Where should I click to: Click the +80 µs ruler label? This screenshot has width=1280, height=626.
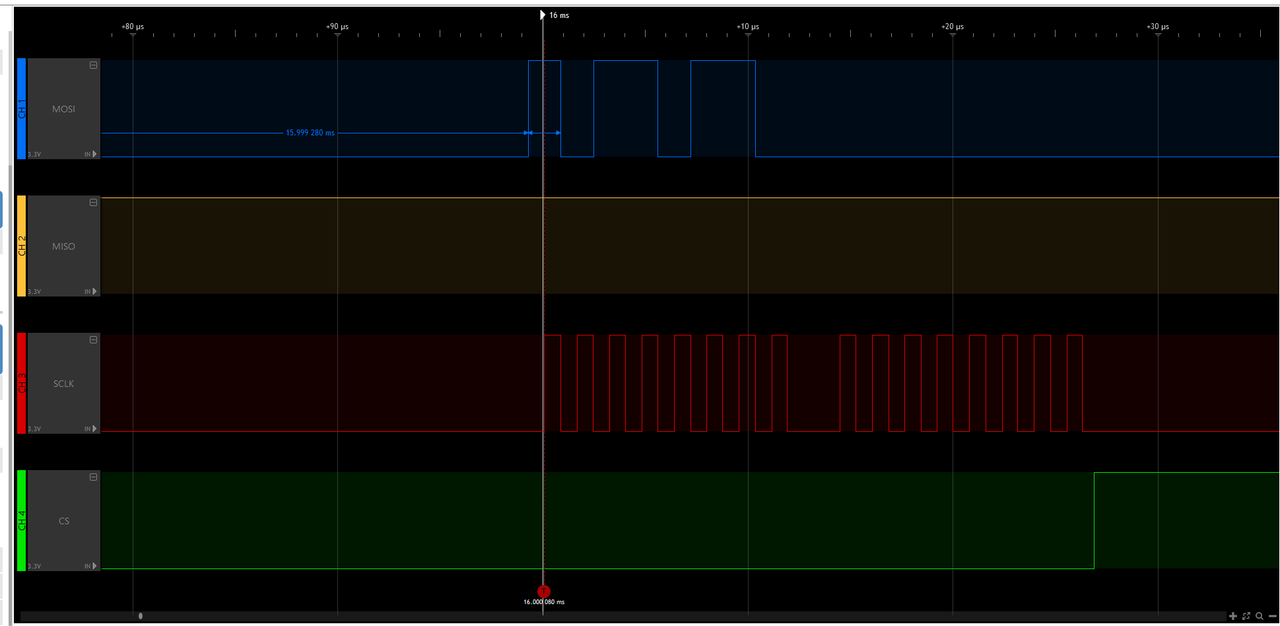click(x=133, y=27)
